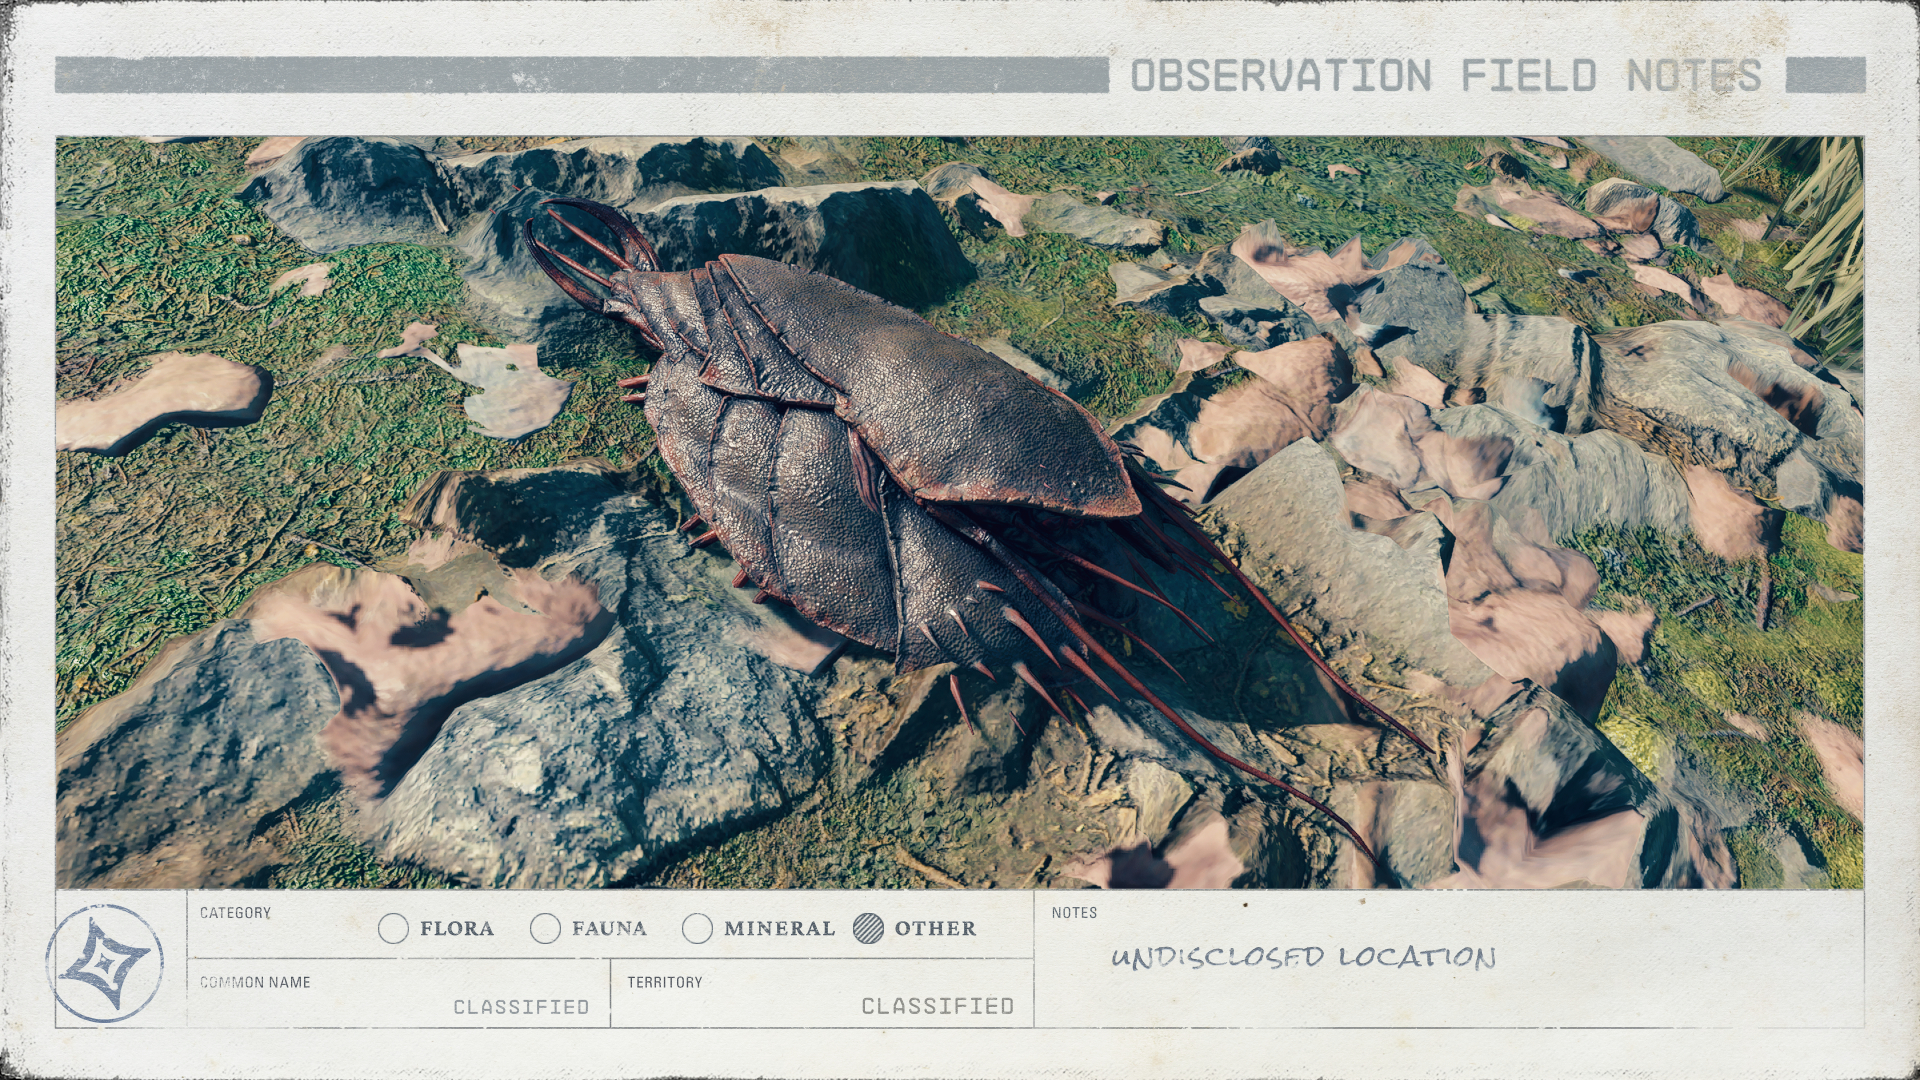The image size is (1920, 1080).
Task: Click the 'CATEGORY' field label
Action: 235,913
